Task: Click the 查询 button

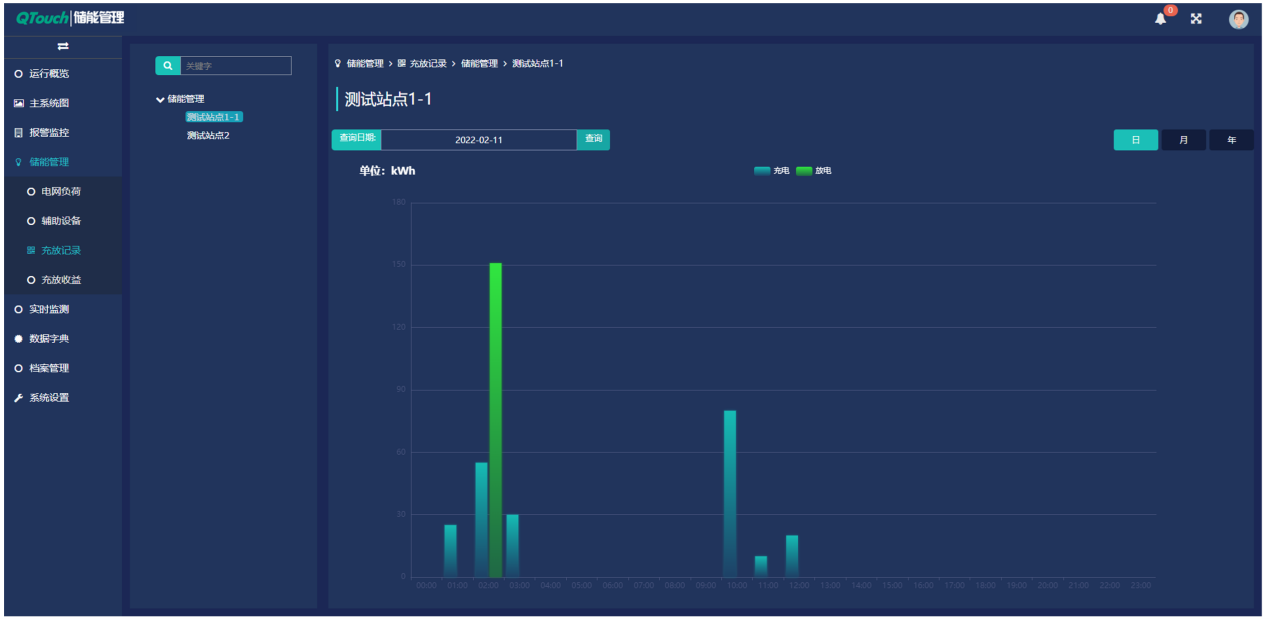Action: click(x=593, y=139)
